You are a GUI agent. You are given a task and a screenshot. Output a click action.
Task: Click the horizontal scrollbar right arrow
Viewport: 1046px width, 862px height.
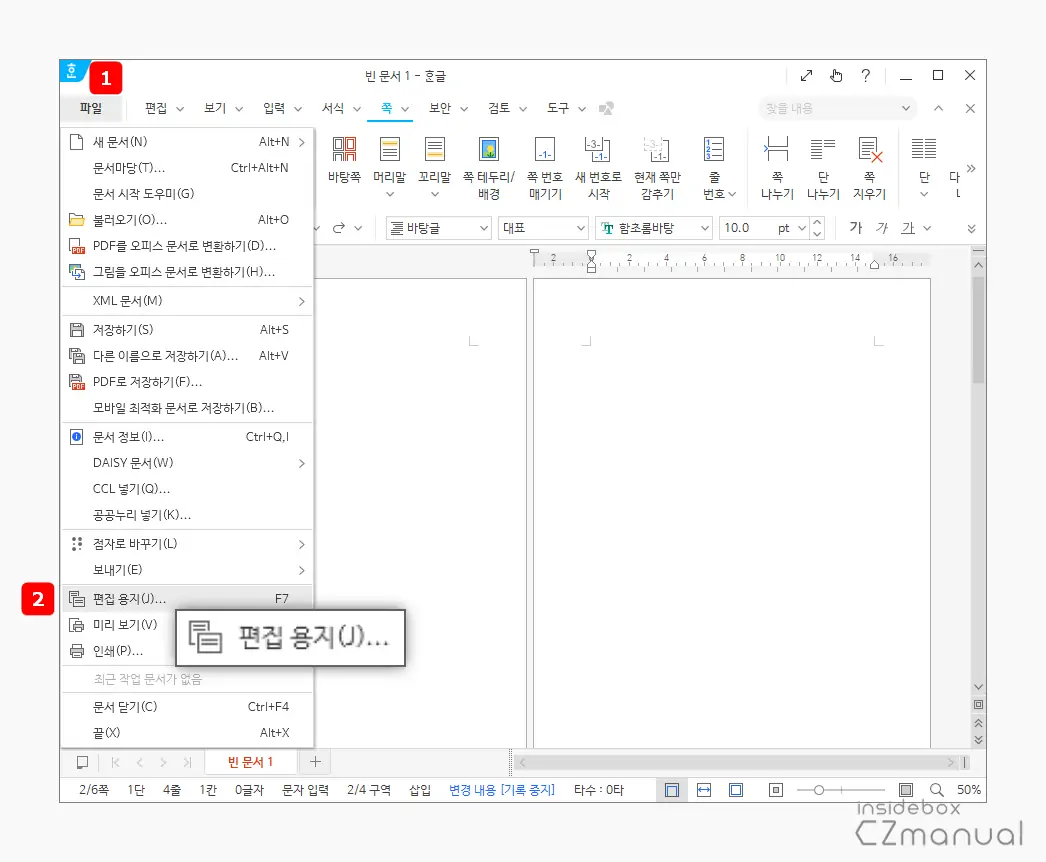pos(951,762)
